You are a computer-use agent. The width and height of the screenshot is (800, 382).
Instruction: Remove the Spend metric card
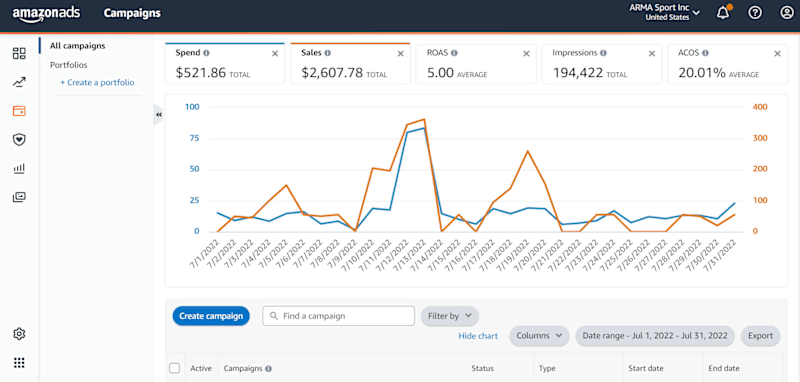275,54
